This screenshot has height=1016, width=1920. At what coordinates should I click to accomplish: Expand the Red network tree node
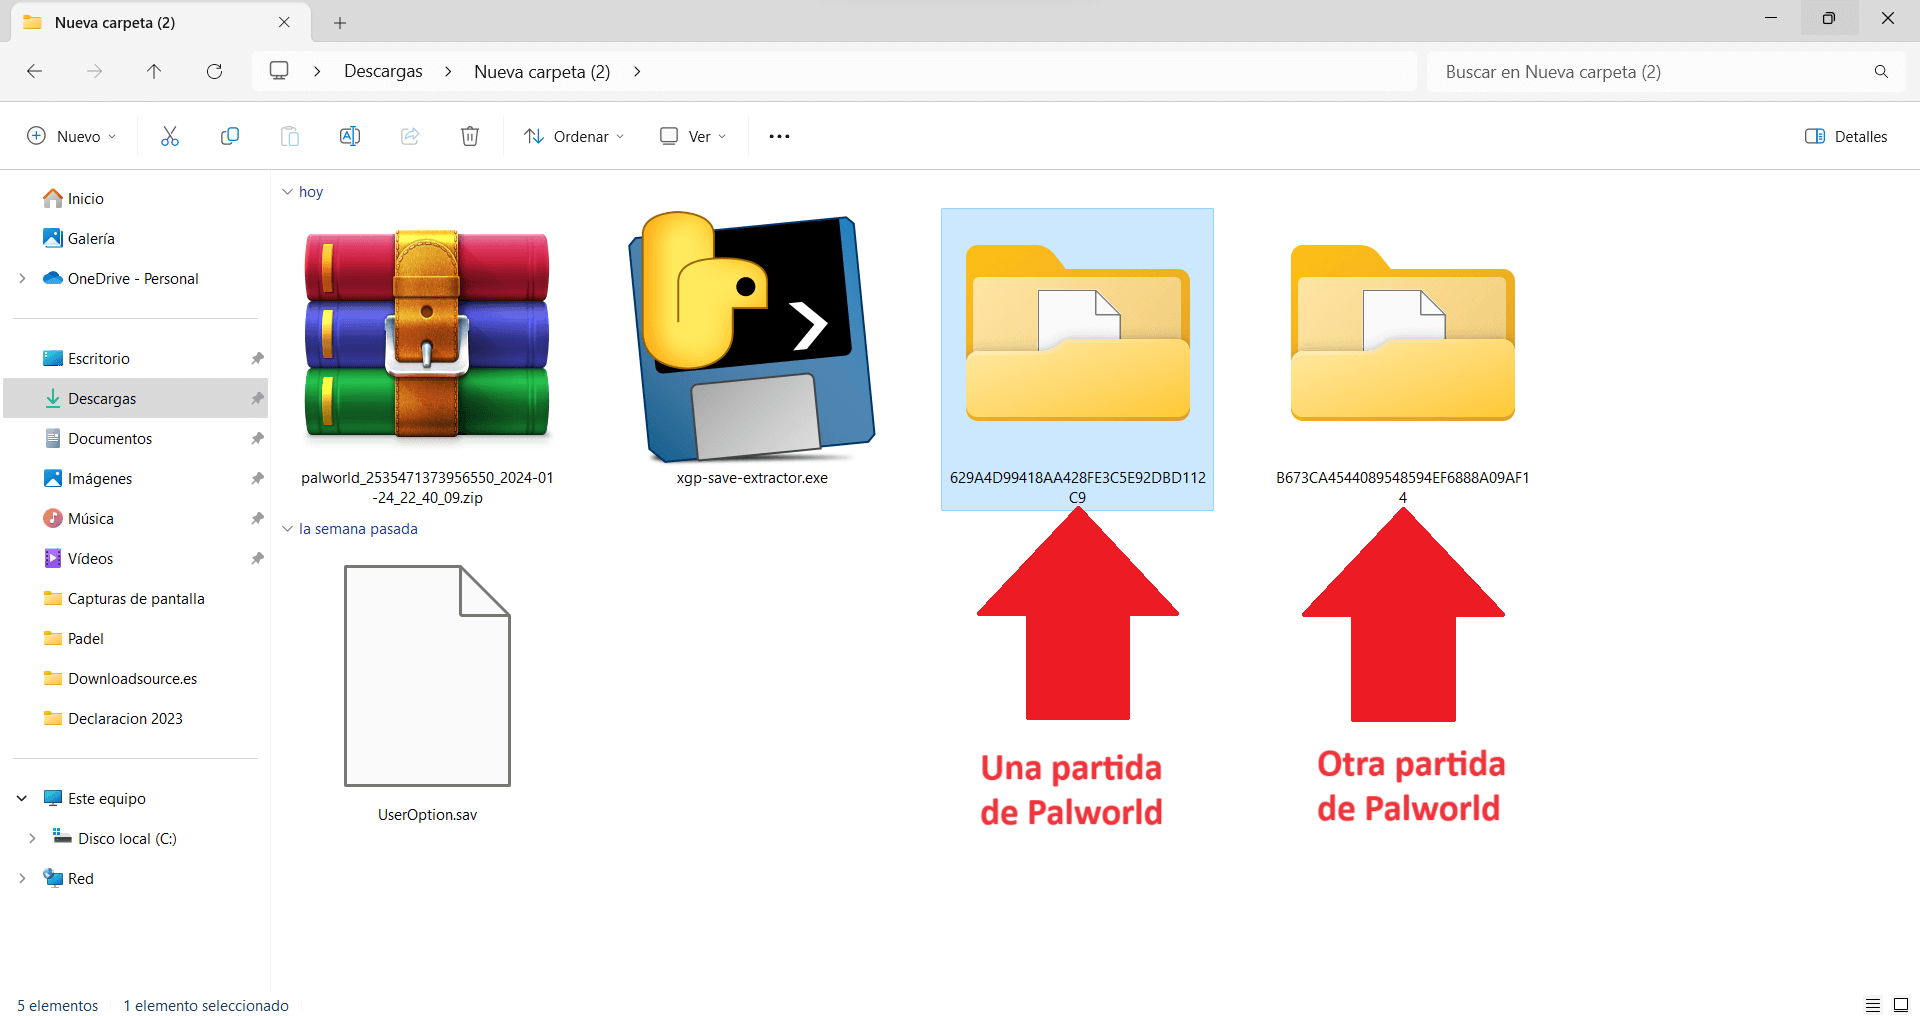click(x=22, y=878)
